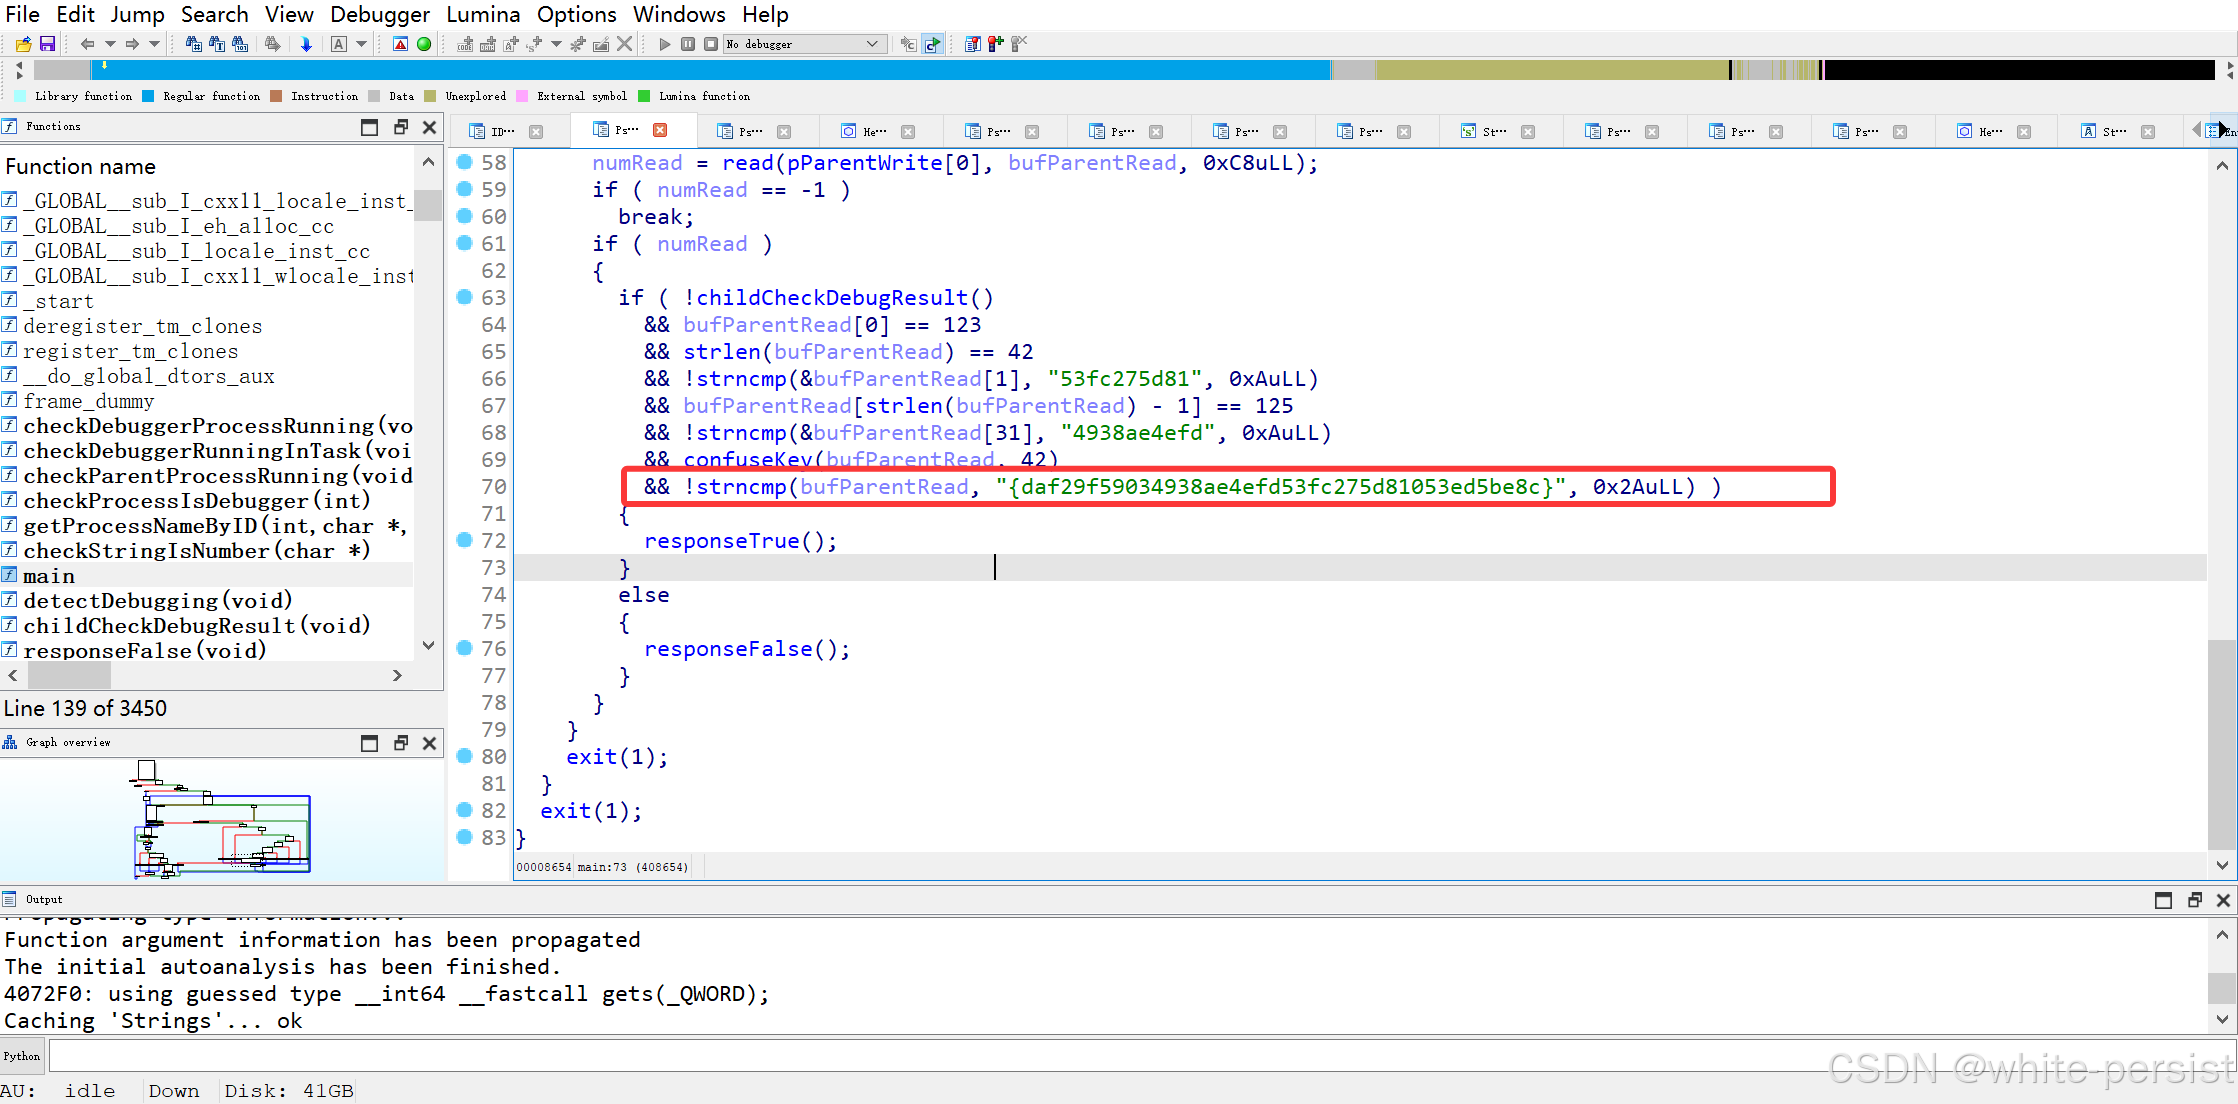Expand dropdown arrow beside Jump forward
The width and height of the screenshot is (2238, 1104).
pyautogui.click(x=154, y=44)
